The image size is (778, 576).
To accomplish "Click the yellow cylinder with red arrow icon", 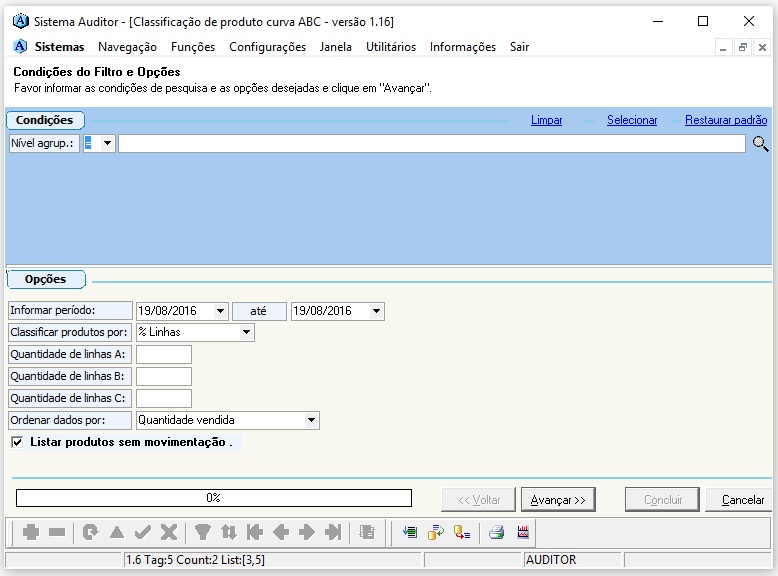I will coord(462,532).
